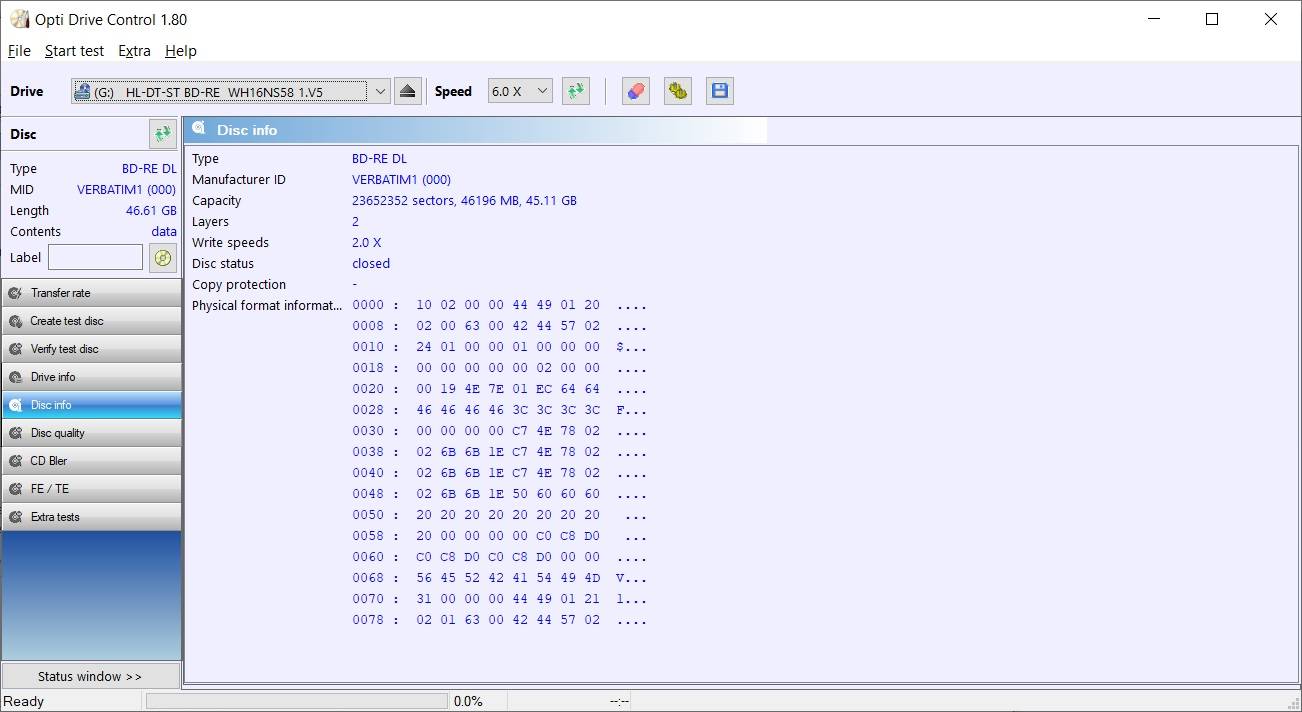Click the capacity value 23652352 sectors
This screenshot has width=1302, height=712.
click(464, 201)
